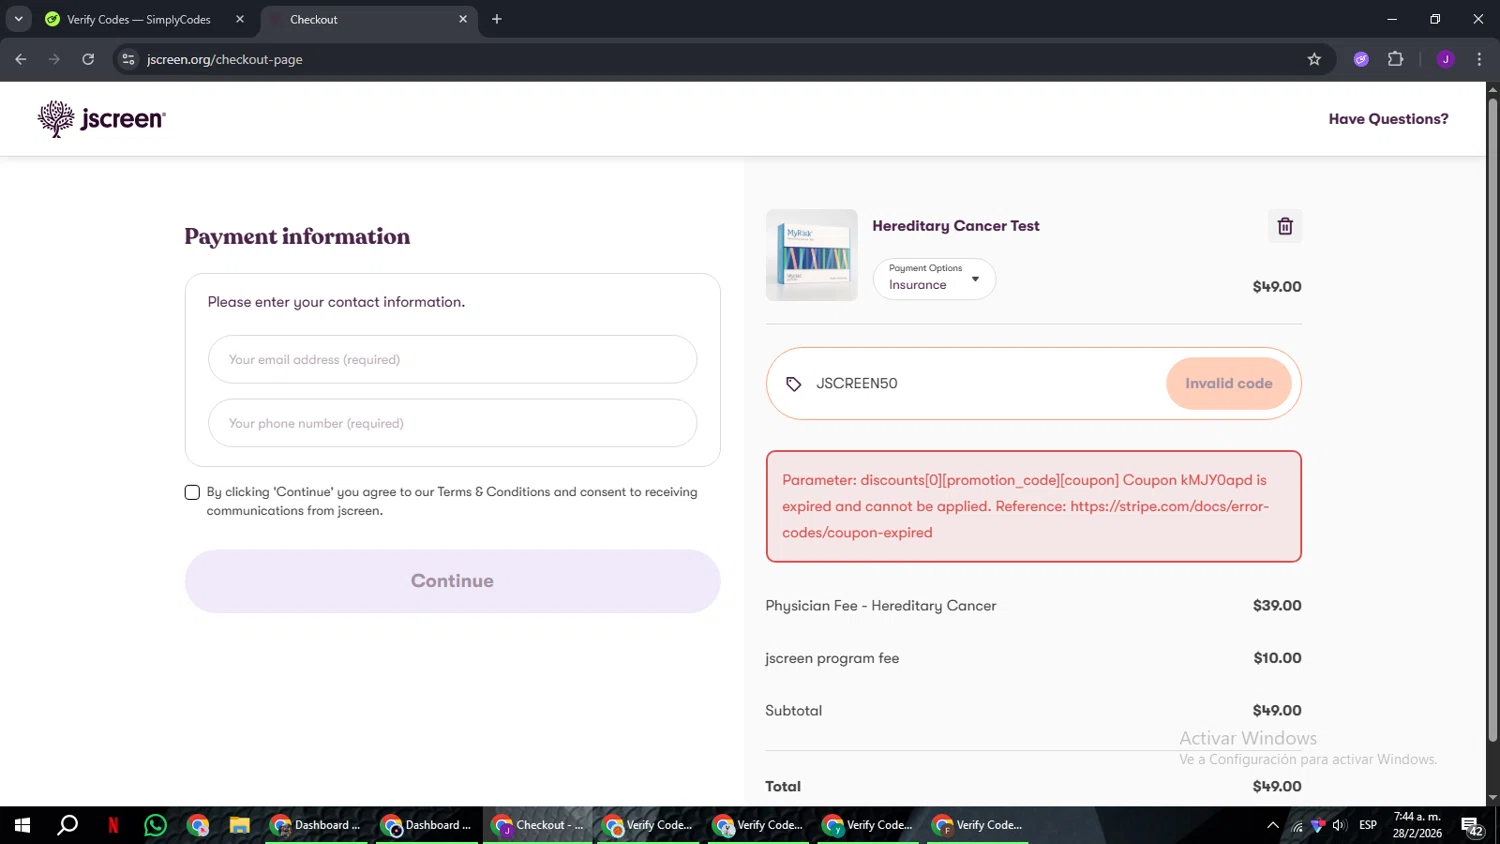Screen dimensions: 1500x844
Task: Click the Hereditary Cancer Test title
Action: pyautogui.click(x=956, y=226)
